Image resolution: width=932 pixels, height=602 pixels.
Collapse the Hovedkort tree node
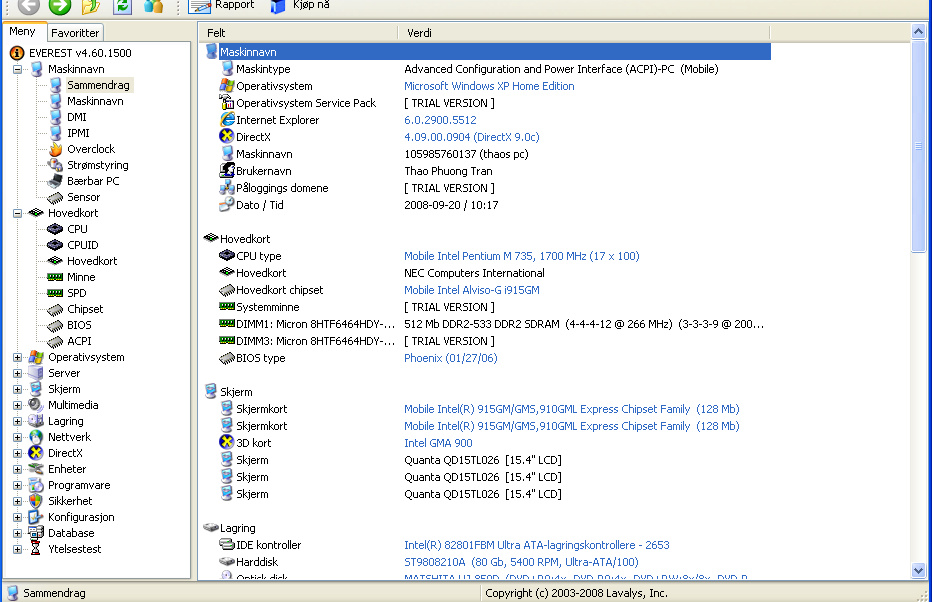pyautogui.click(x=18, y=213)
